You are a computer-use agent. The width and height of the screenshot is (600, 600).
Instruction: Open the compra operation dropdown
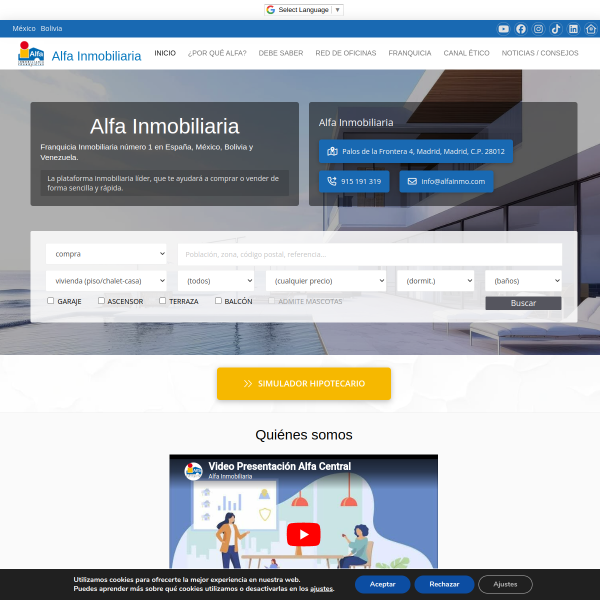click(x=106, y=254)
